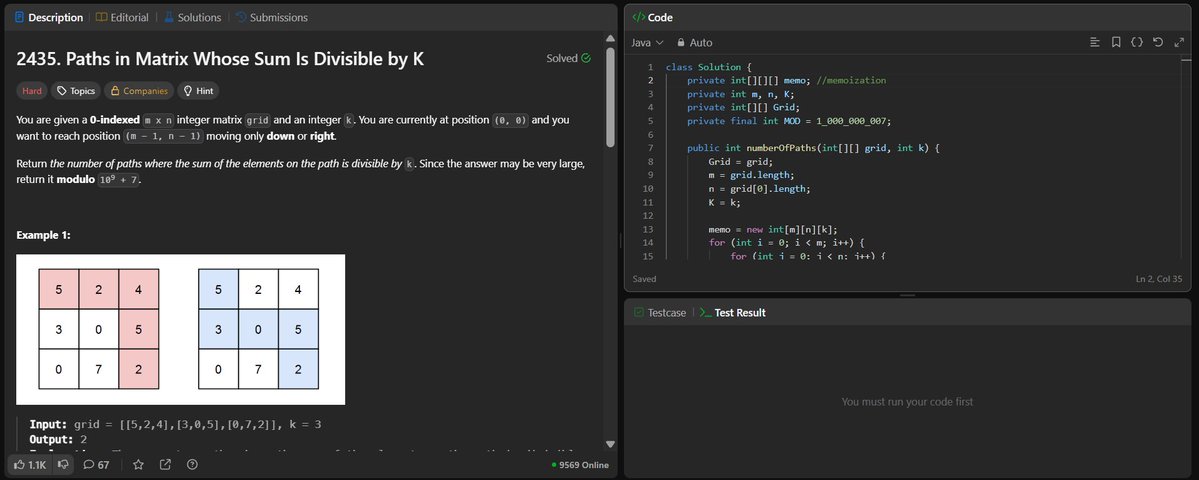Click the Example 1 grid illustration
This screenshot has height=480, width=1199.
(x=180, y=329)
